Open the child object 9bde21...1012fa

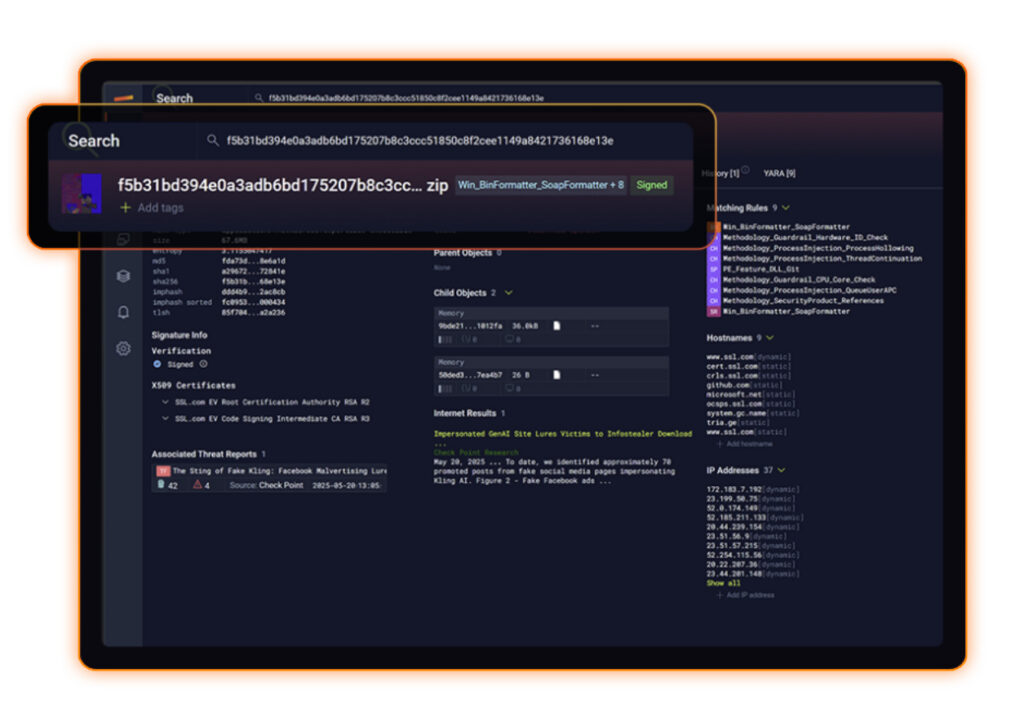[470, 326]
